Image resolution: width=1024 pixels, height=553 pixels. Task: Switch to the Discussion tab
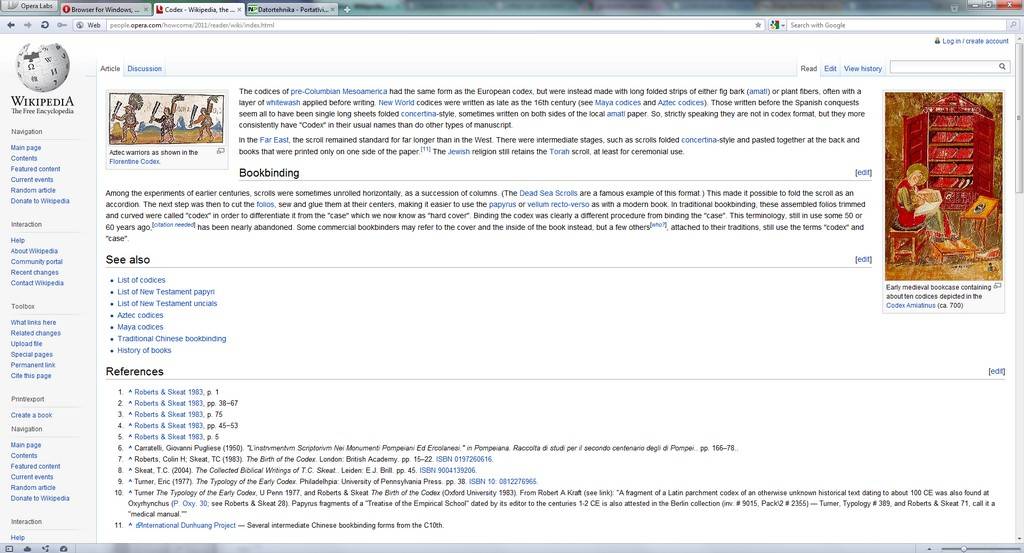click(x=144, y=69)
